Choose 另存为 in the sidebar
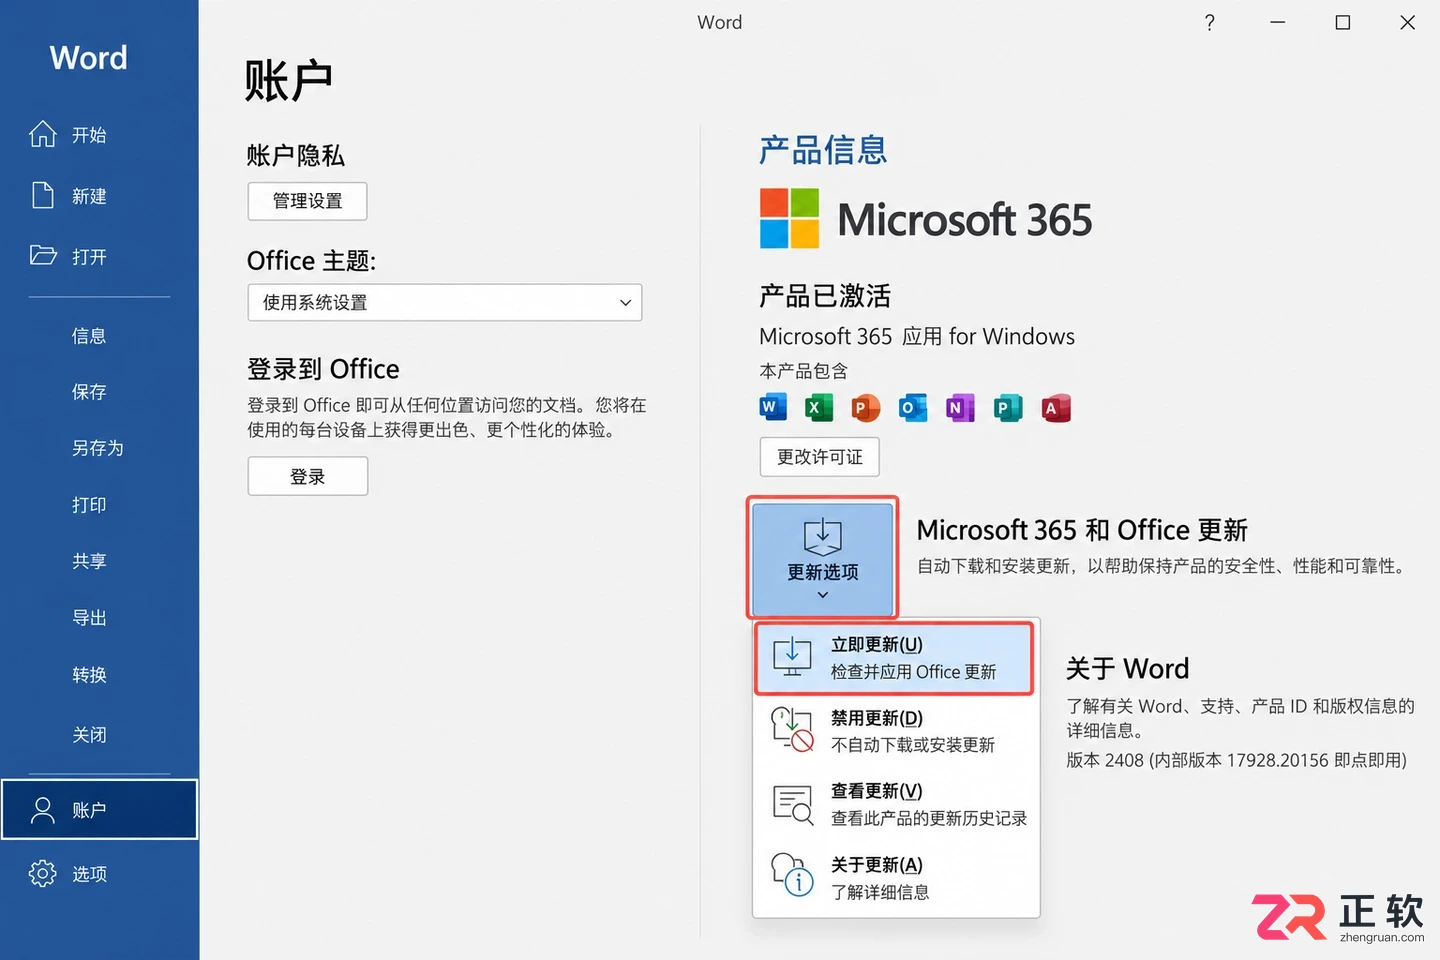 pyautogui.click(x=98, y=448)
